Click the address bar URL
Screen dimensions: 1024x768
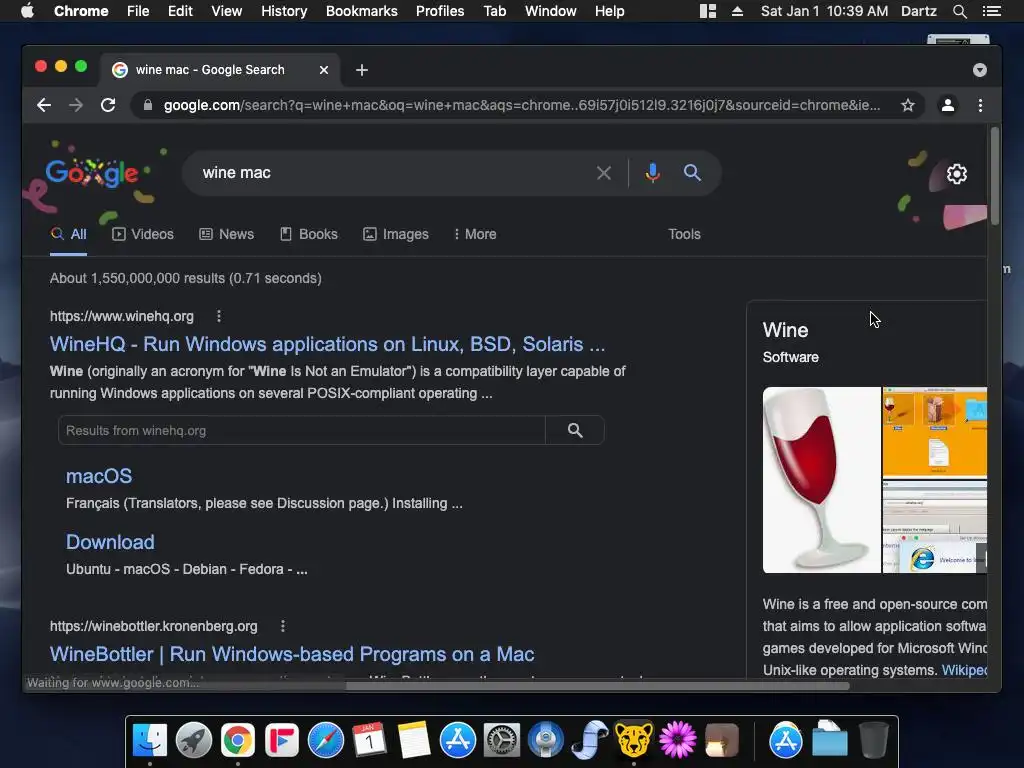tap(521, 105)
